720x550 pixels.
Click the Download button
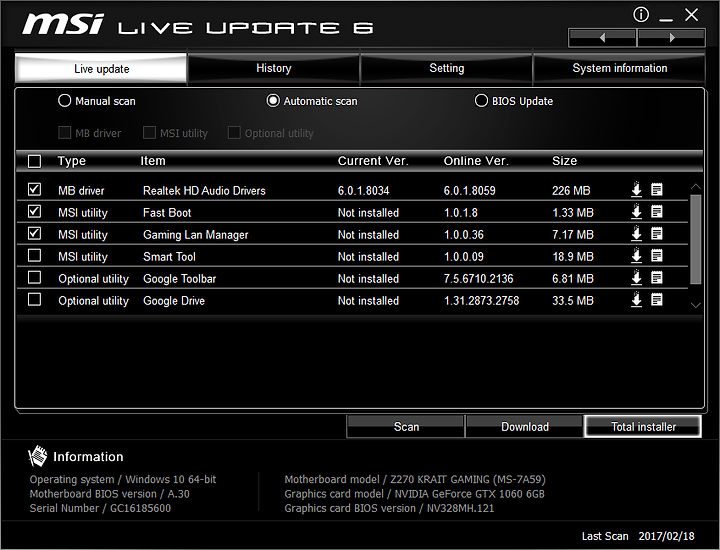(524, 427)
